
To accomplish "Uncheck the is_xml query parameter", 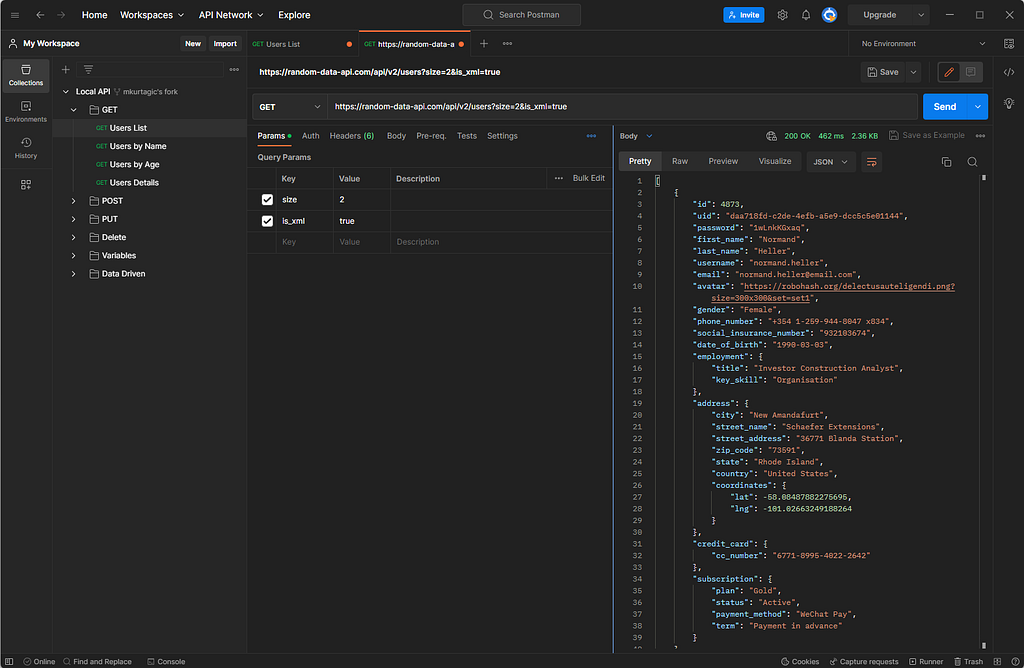I will tap(267, 221).
